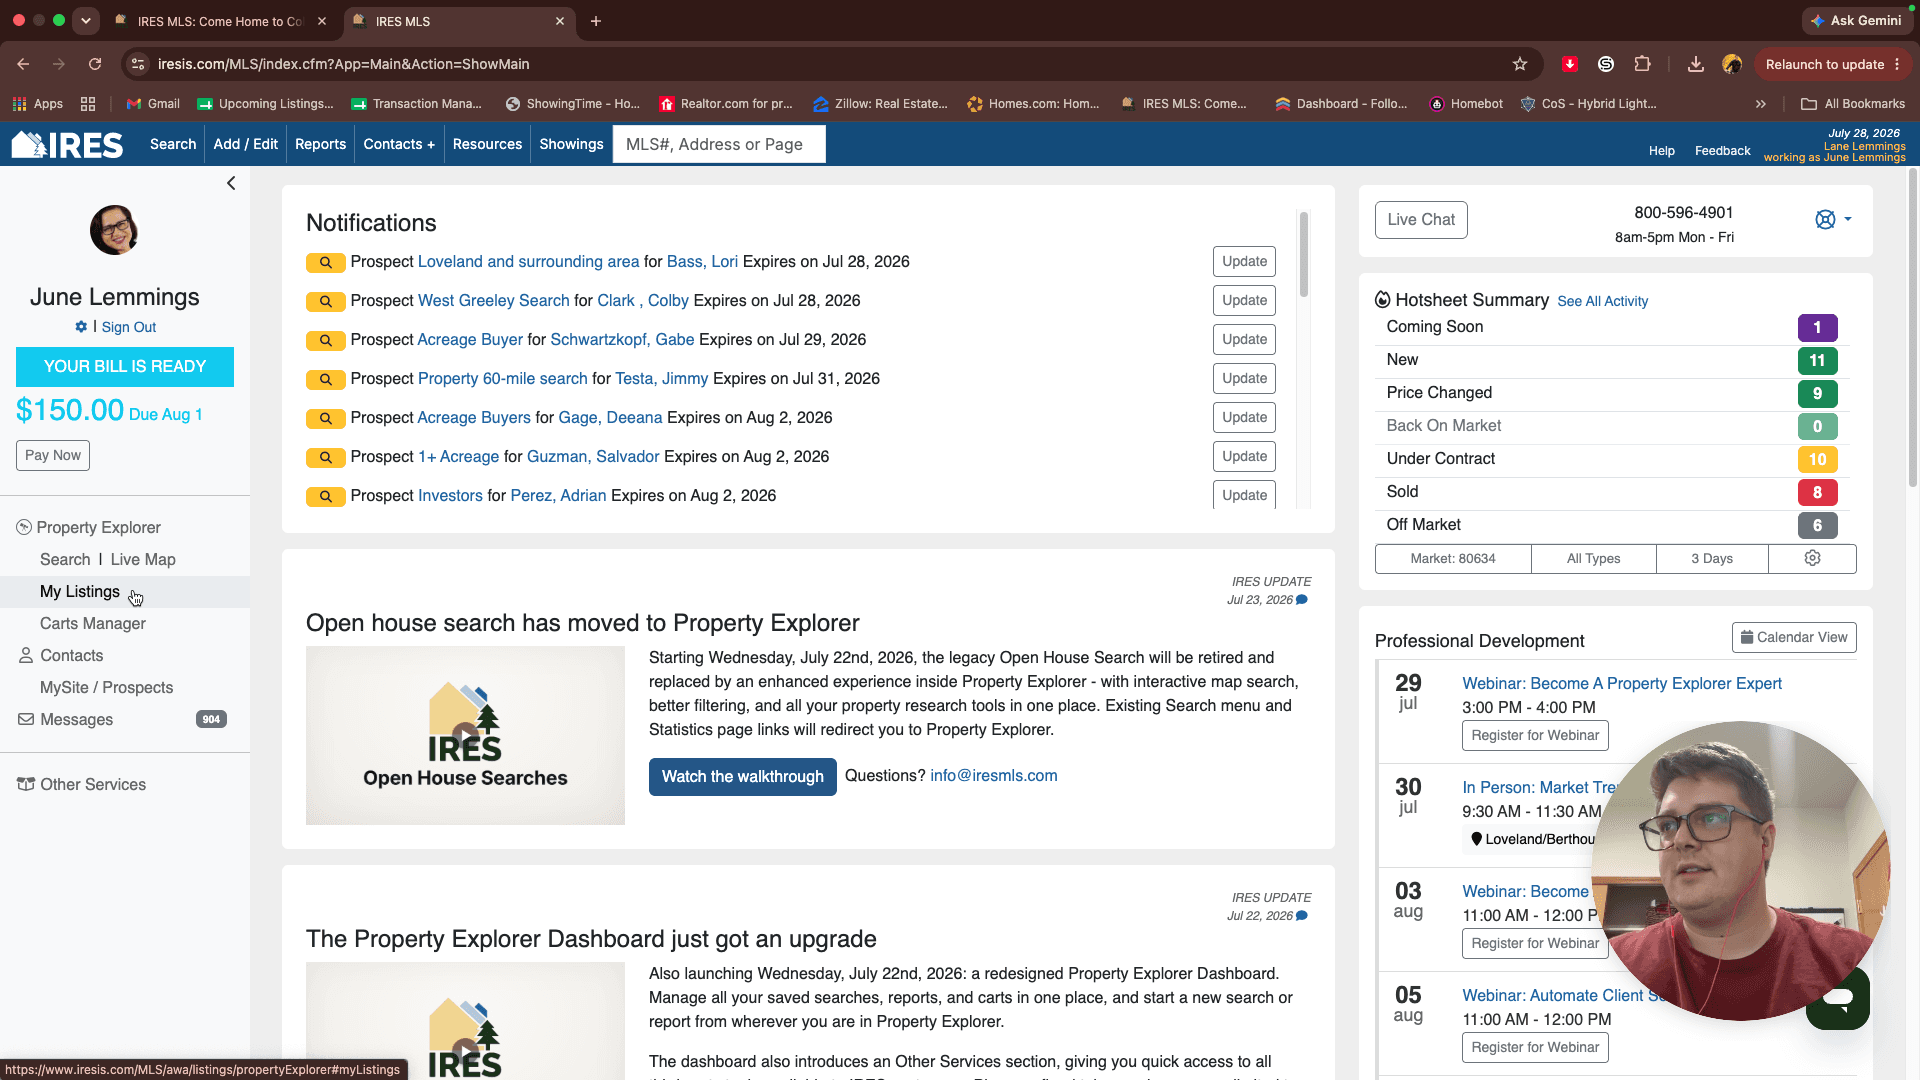The height and width of the screenshot is (1080, 1920).
Task: Open My Listings in sidebar
Action: (80, 592)
